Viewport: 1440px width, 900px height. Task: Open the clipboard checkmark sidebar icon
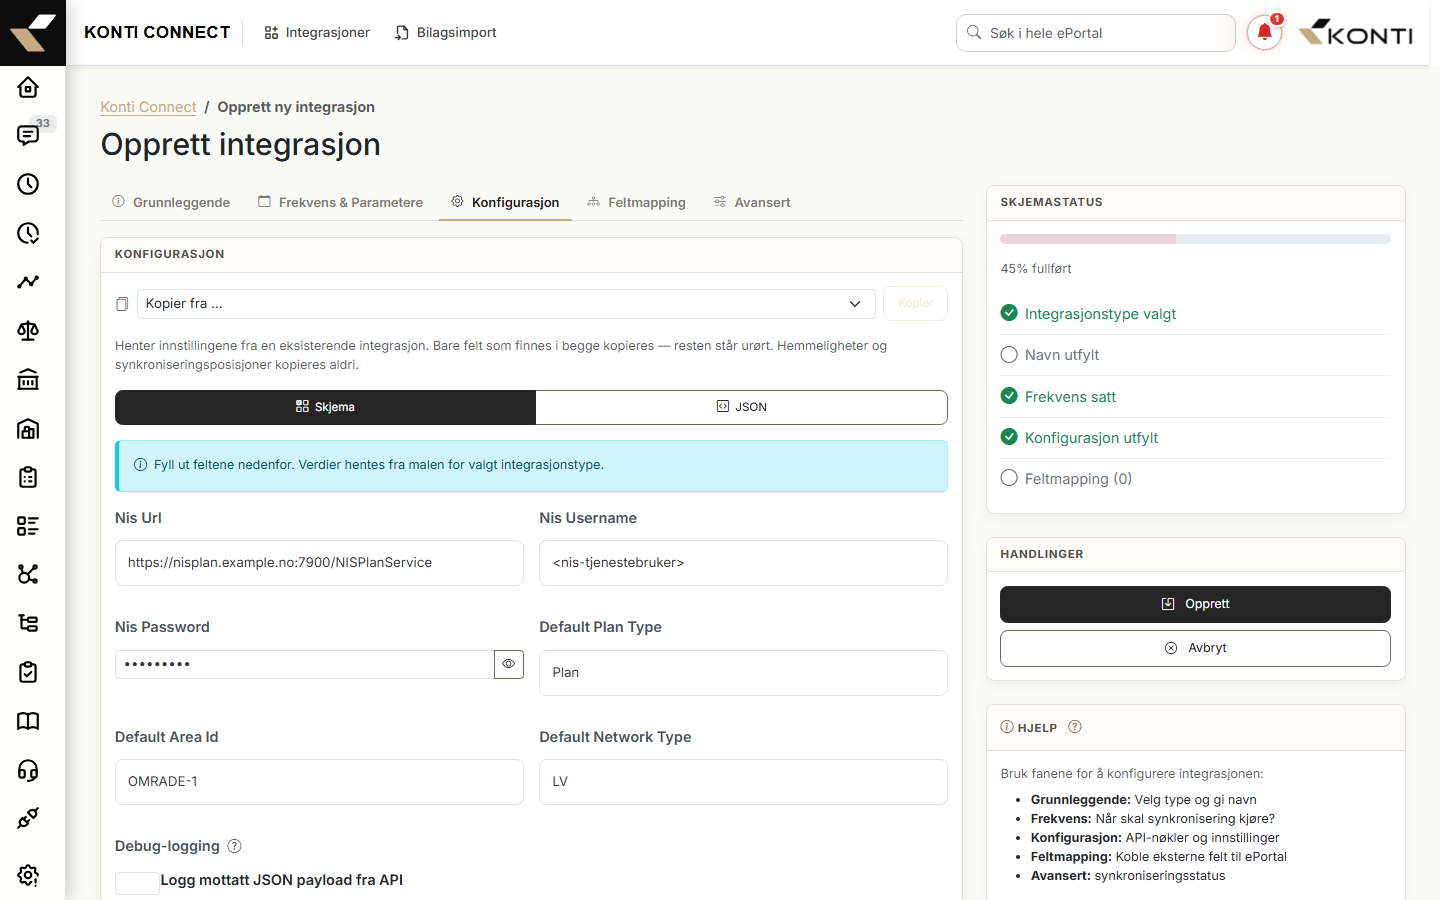(28, 672)
